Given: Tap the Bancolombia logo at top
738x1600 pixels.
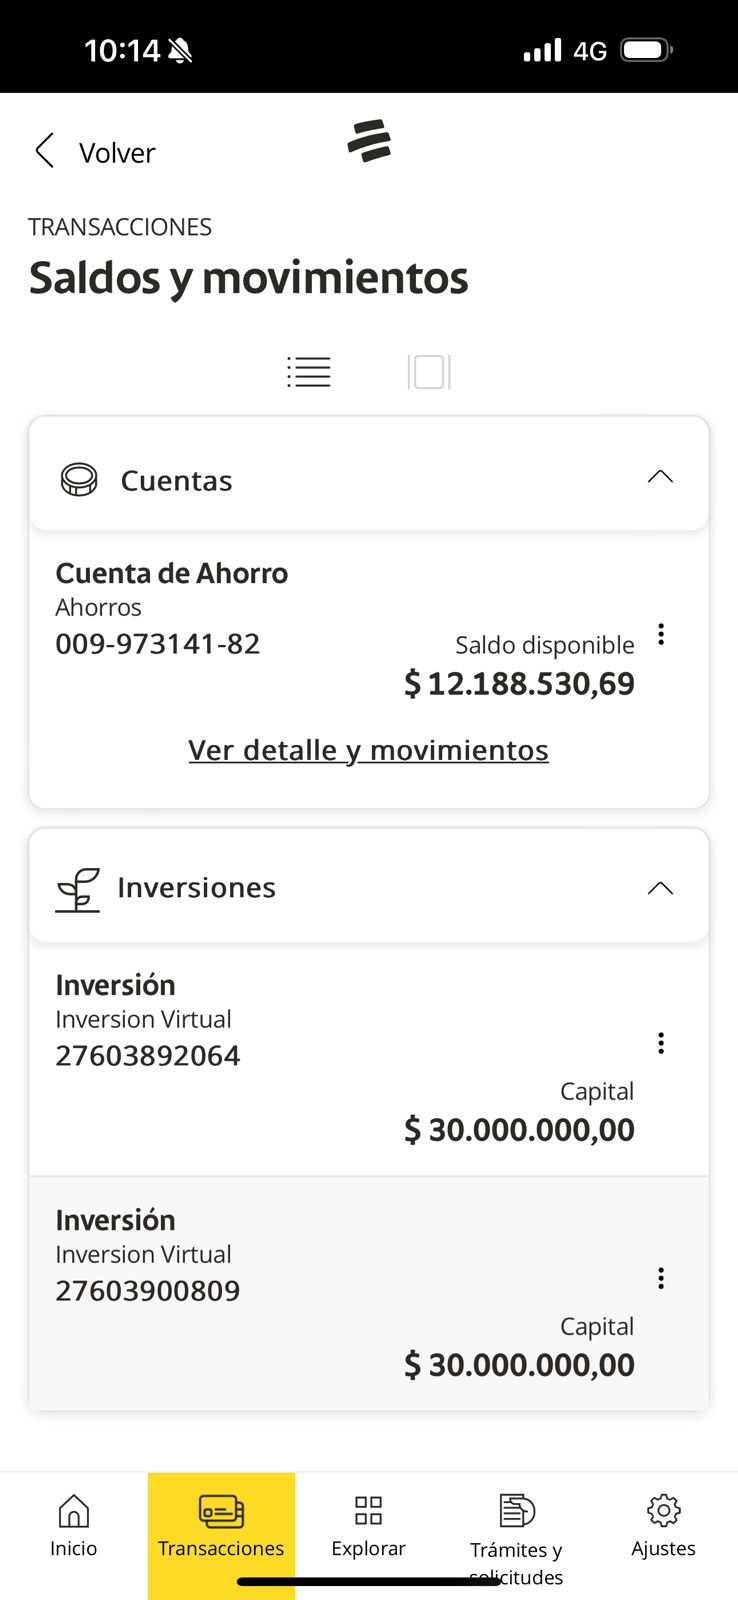Looking at the screenshot, I should pos(369,141).
